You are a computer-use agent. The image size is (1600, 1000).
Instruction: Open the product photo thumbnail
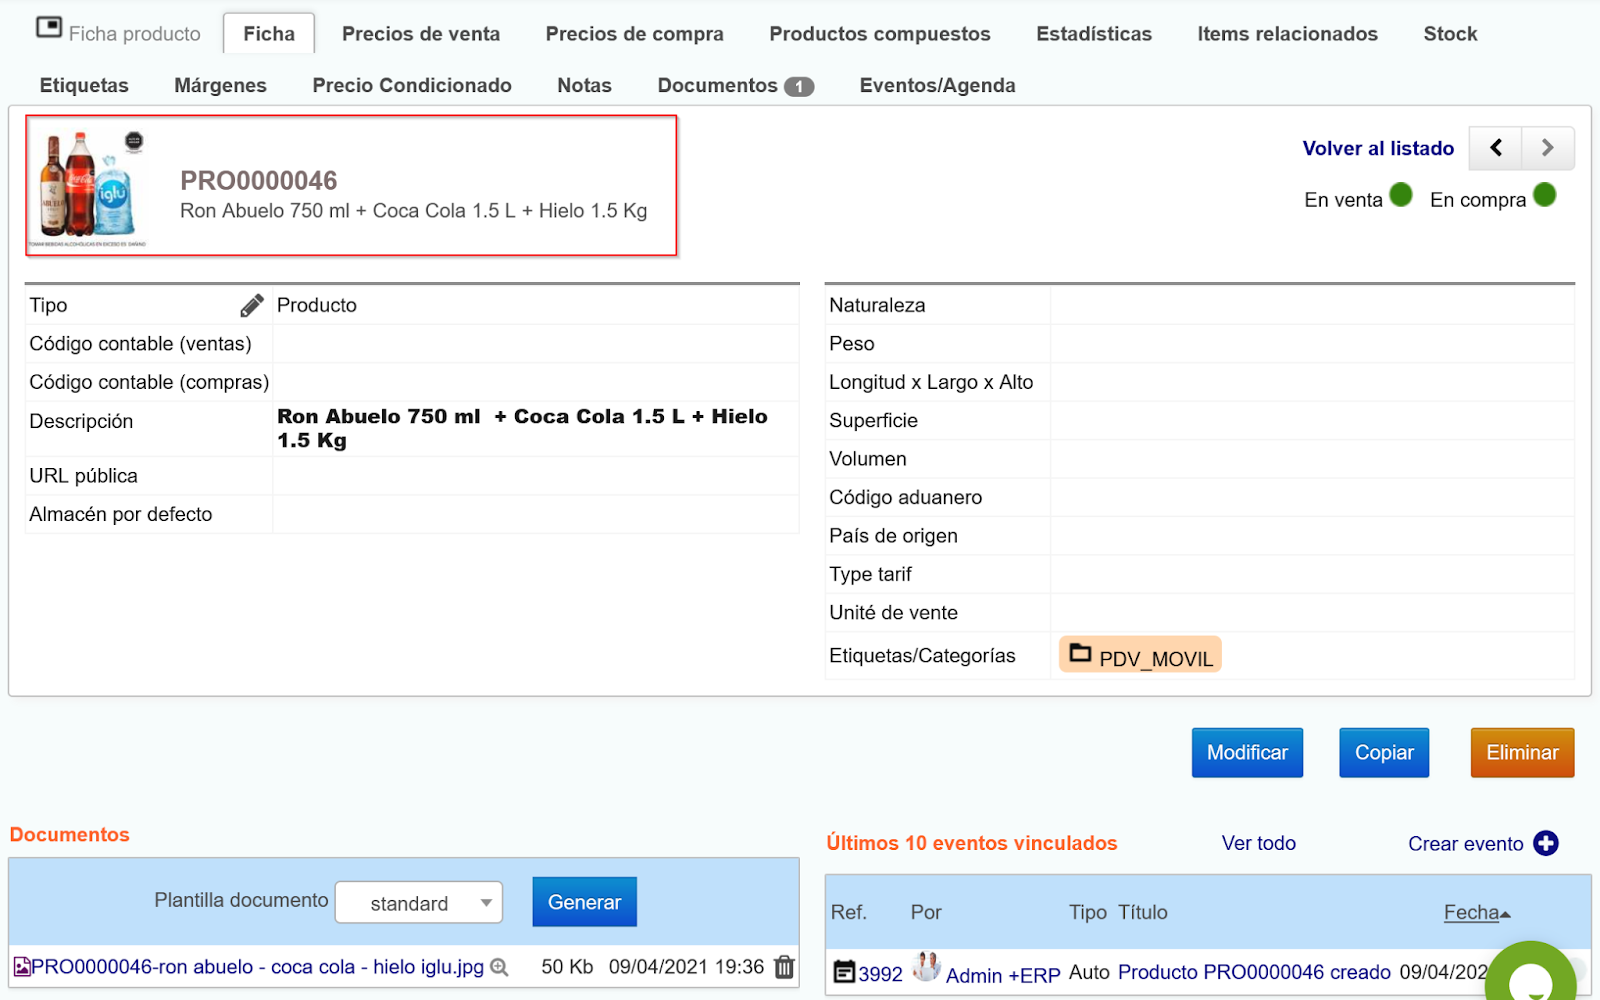88,188
